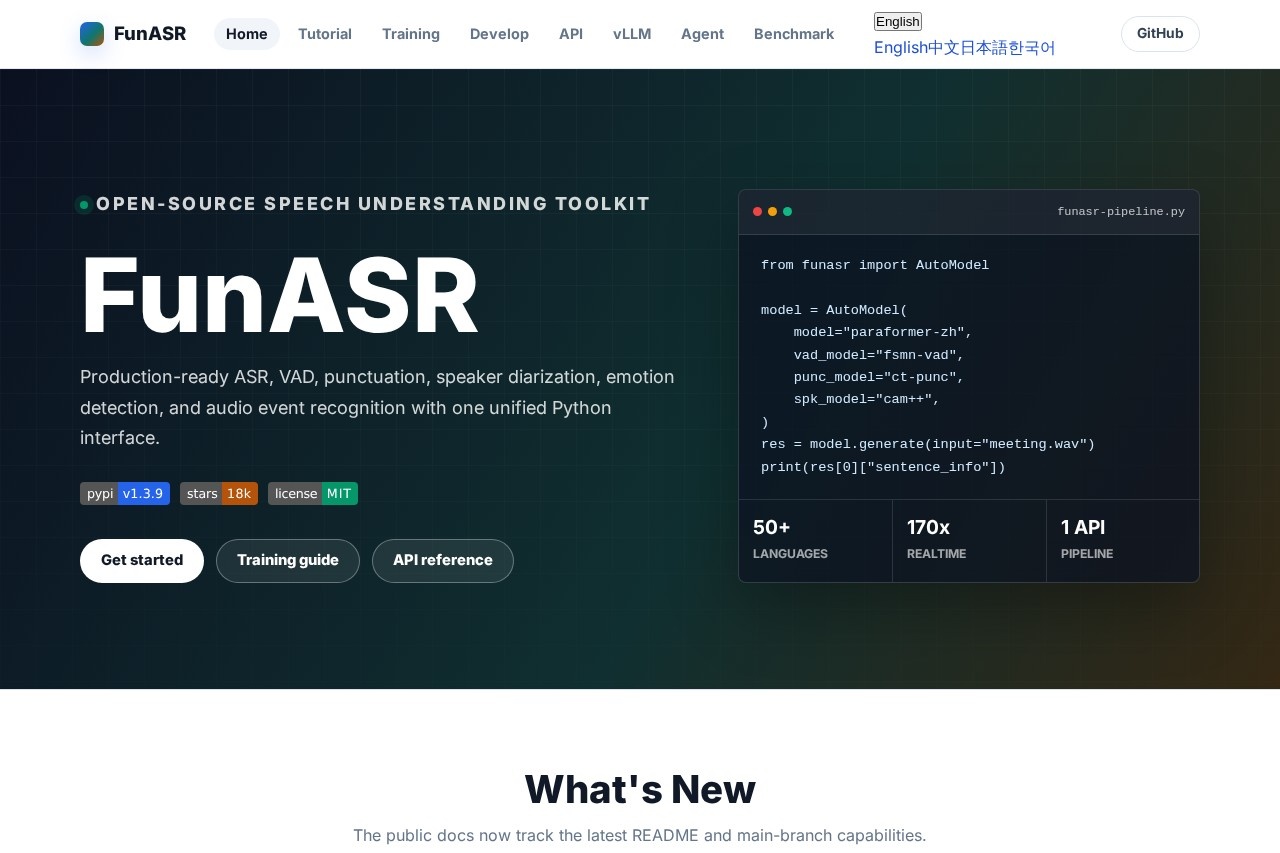Switch site language to 中文
This screenshot has width=1280, height=853.
pyautogui.click(x=944, y=48)
